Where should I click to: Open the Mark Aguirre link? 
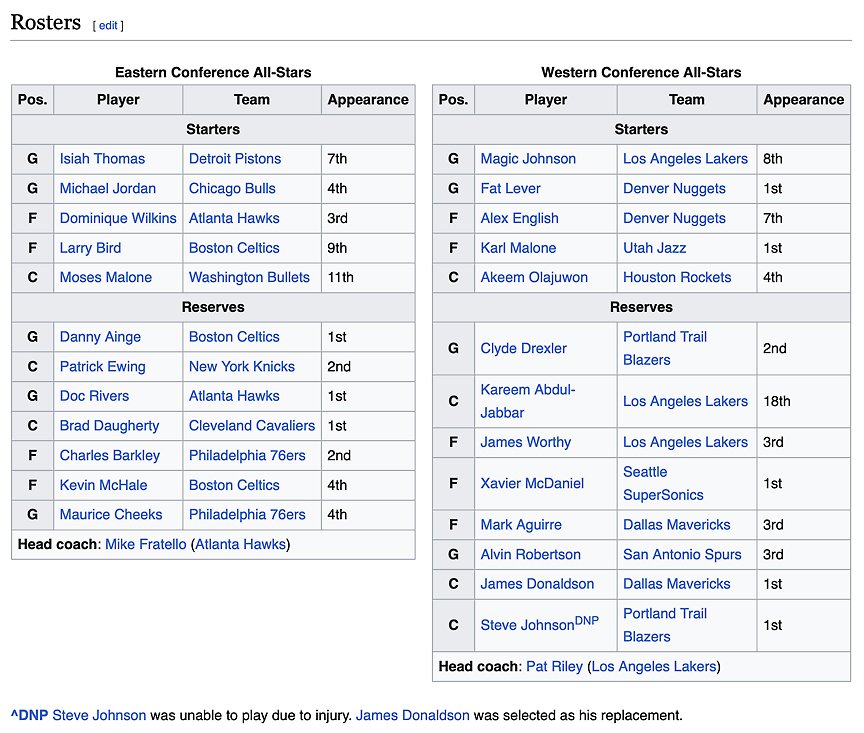(521, 525)
